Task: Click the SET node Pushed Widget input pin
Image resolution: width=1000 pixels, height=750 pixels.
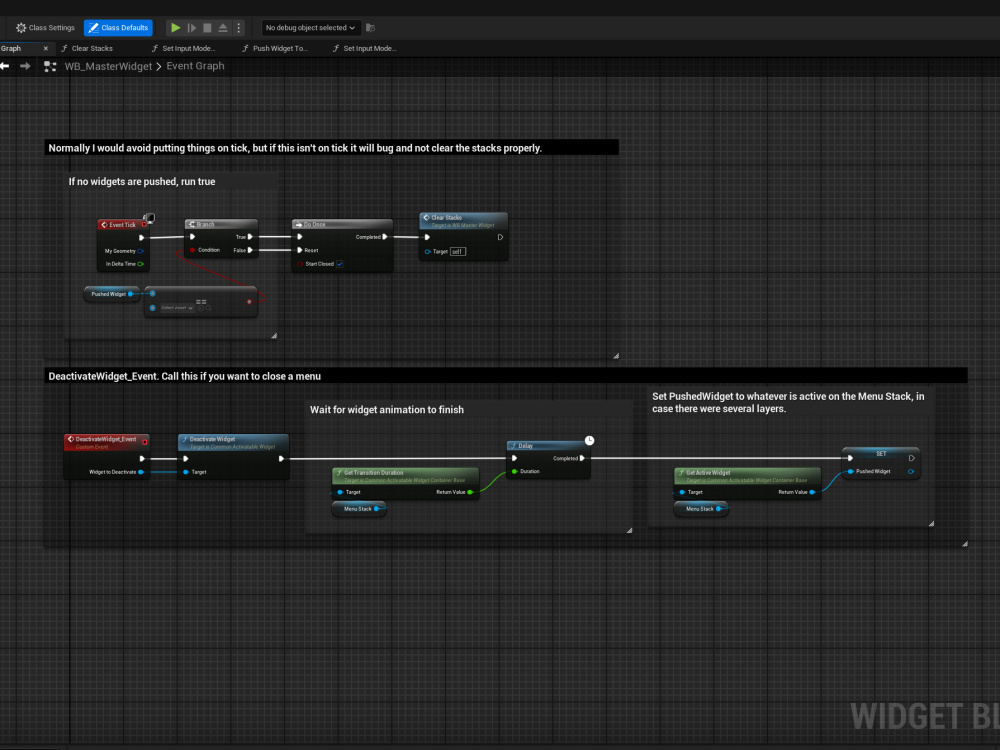Action: pyautogui.click(x=850, y=471)
